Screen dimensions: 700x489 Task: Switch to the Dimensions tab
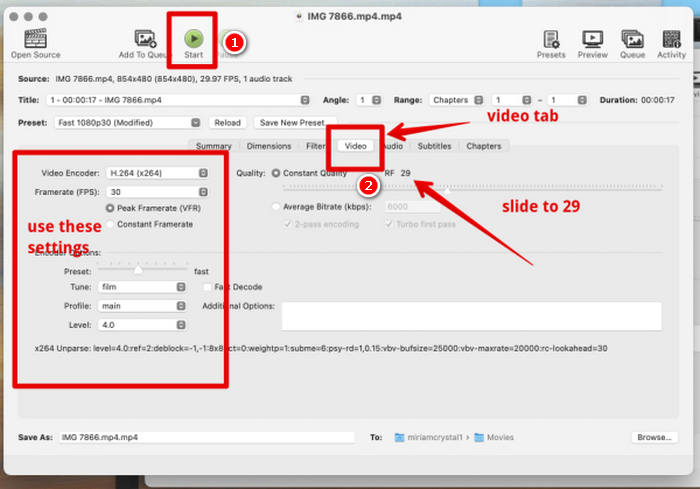pos(269,146)
